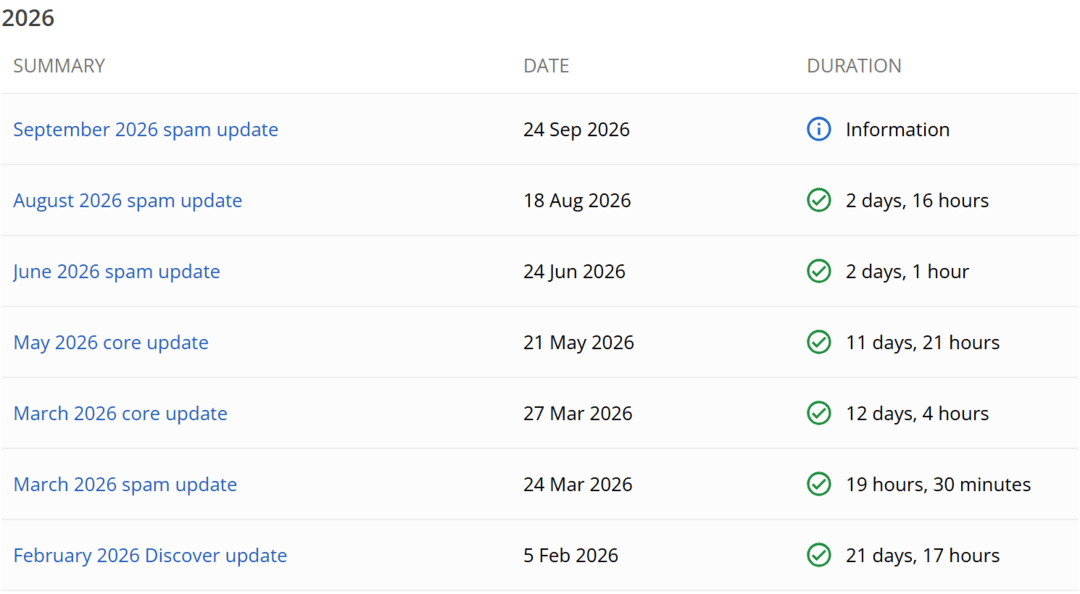The height and width of the screenshot is (594, 1080).
Task: Open the August 2026 spam update link
Action: coord(127,201)
